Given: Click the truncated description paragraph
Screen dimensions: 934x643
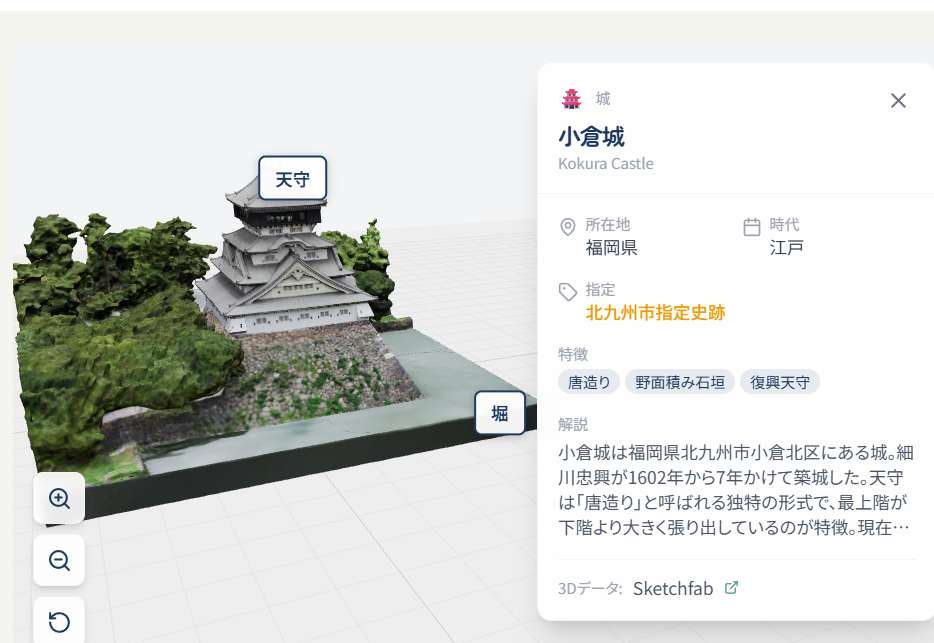Looking at the screenshot, I should 736,490.
